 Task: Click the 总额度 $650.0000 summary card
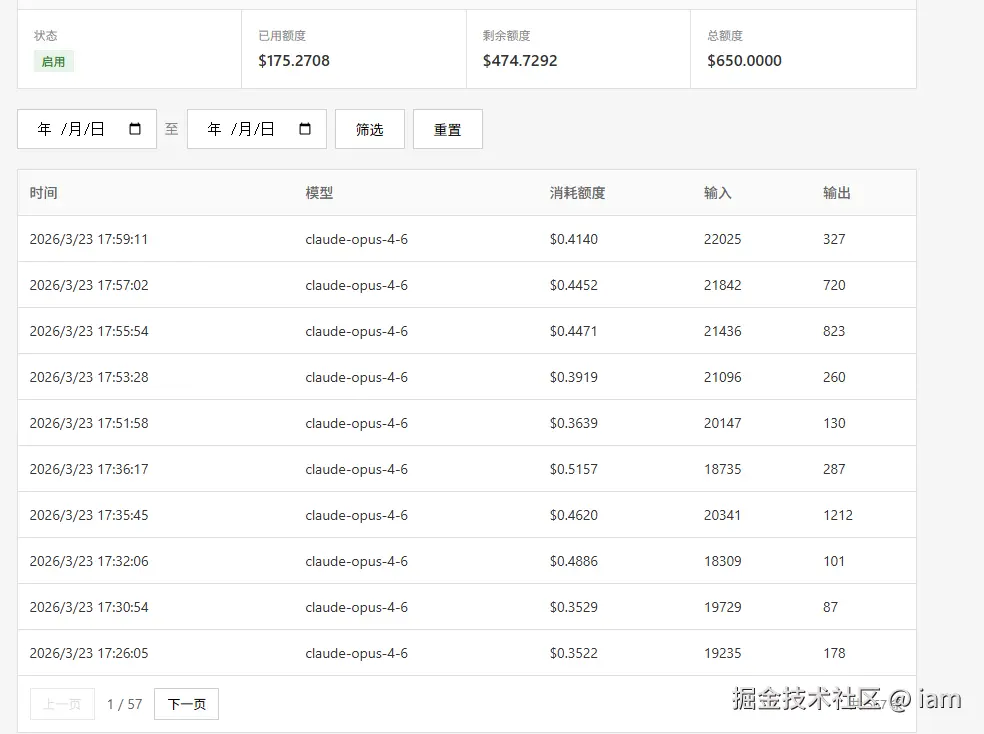803,48
